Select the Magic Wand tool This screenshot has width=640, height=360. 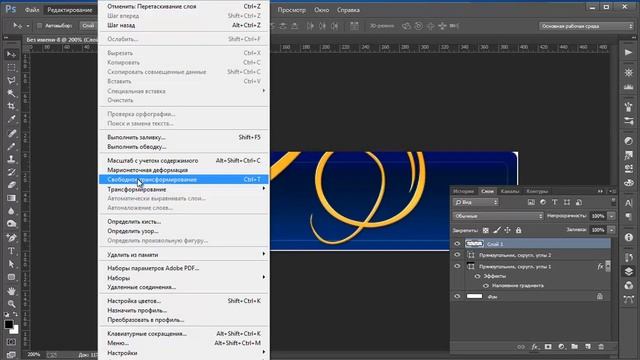11,93
